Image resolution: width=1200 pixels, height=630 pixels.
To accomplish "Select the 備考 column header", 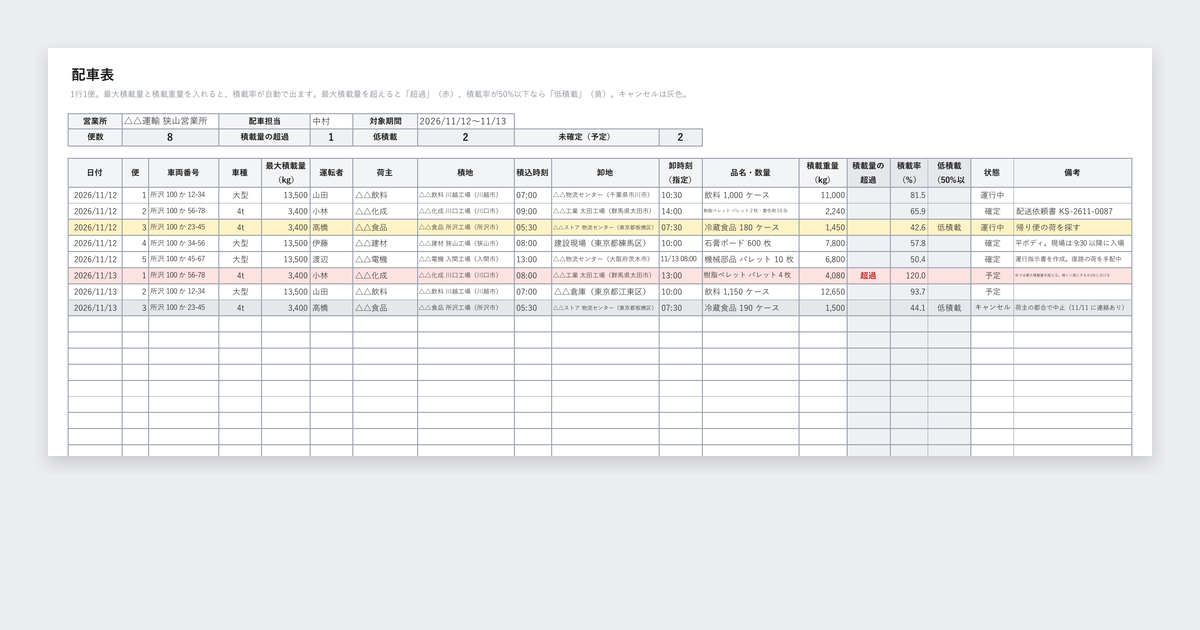I will (1072, 173).
